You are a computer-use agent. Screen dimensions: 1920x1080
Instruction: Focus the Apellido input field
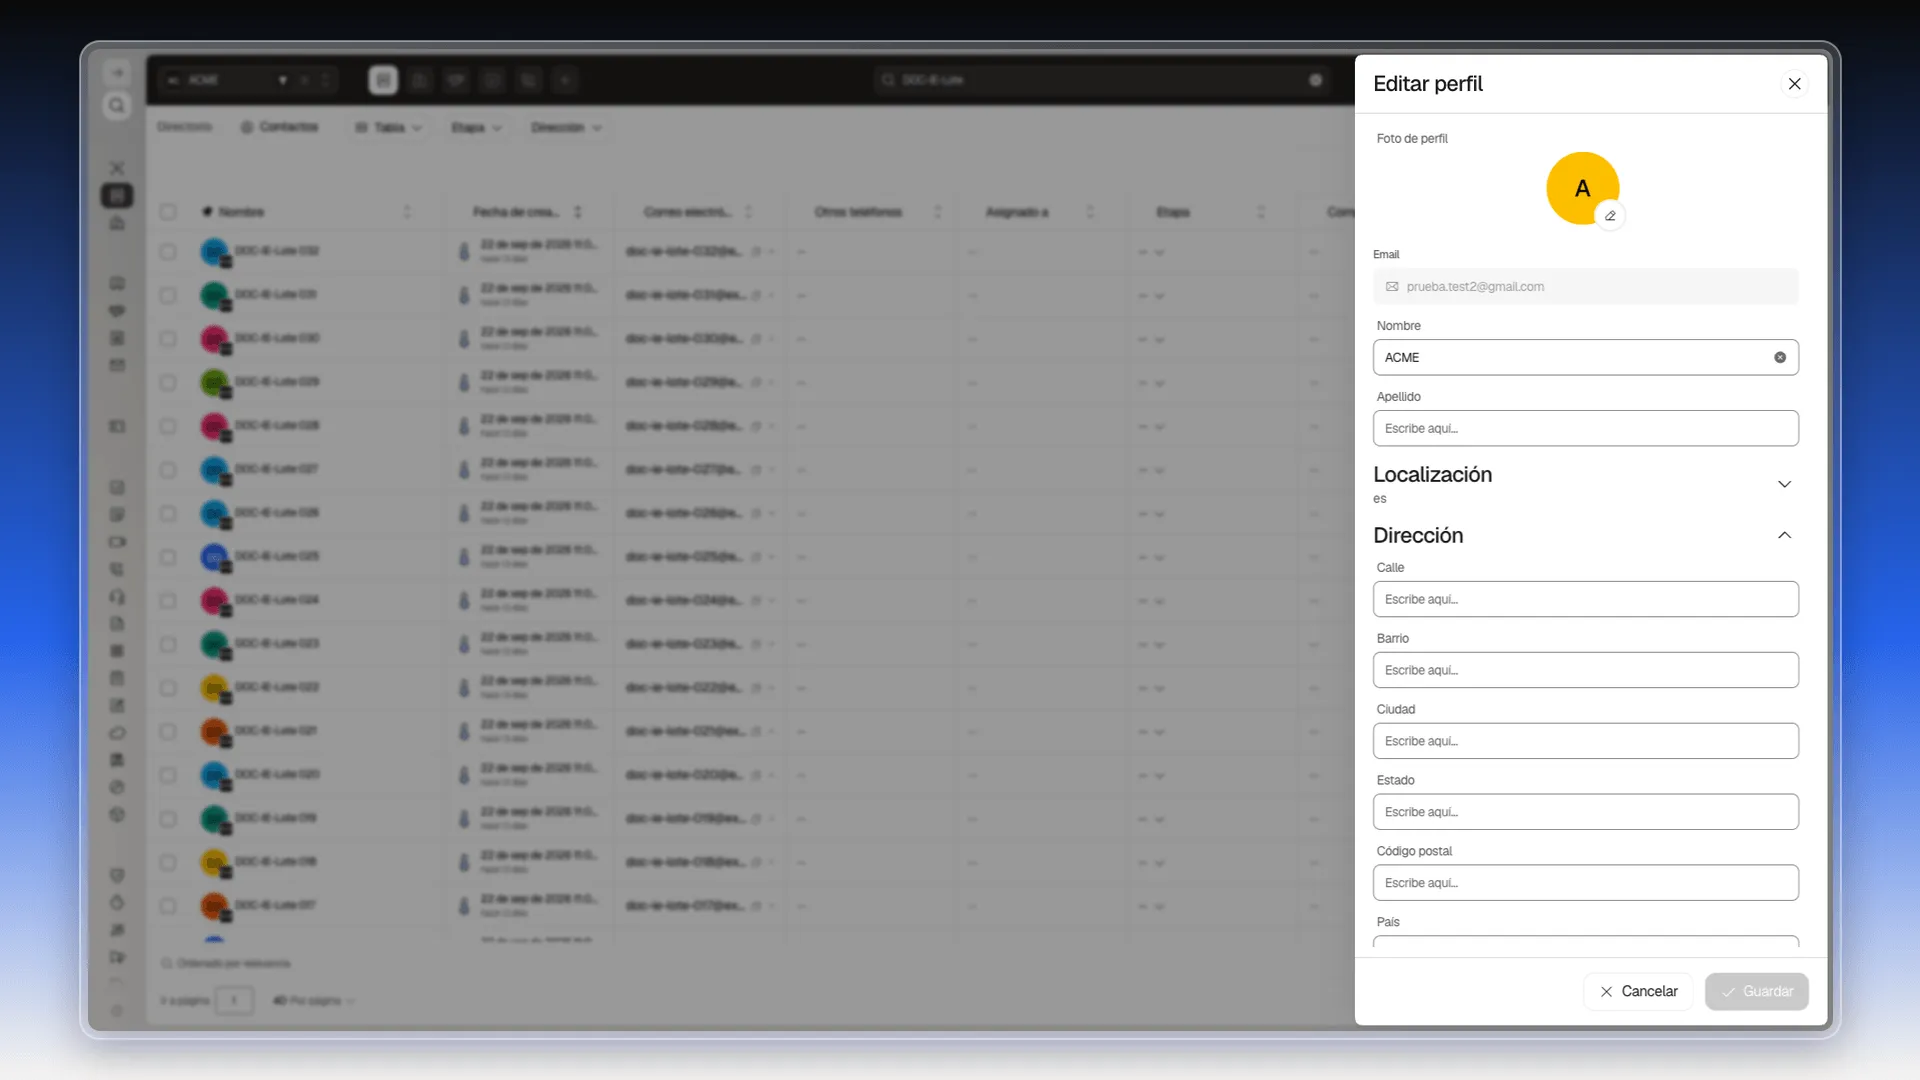click(1585, 428)
